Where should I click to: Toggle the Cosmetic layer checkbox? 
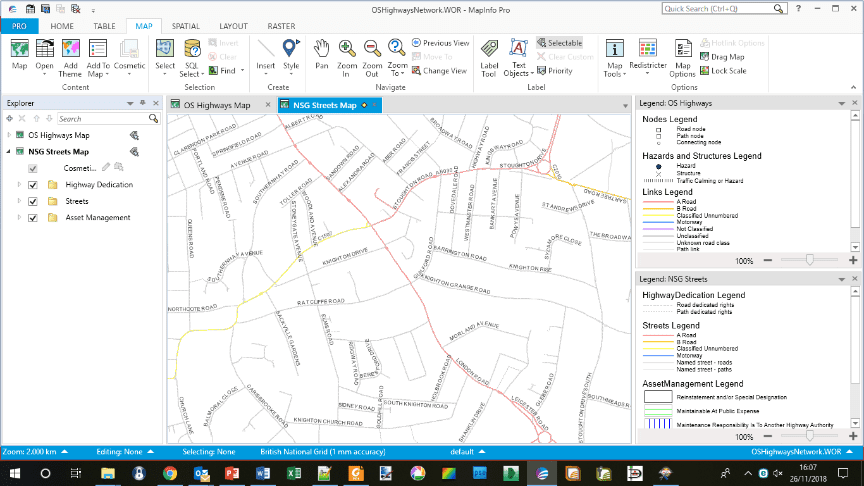pos(33,168)
